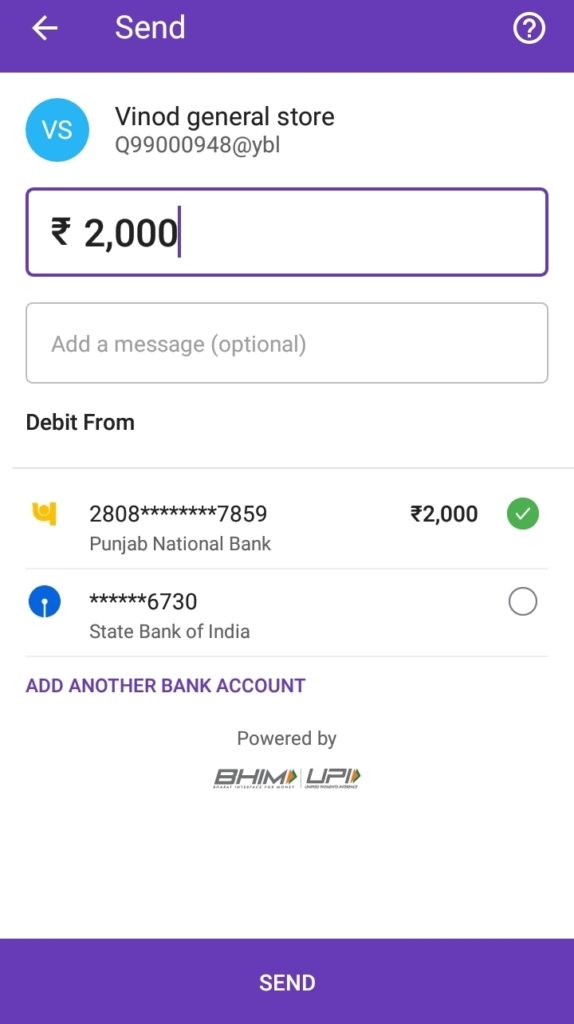Tap the back arrow icon
Image resolution: width=574 pixels, height=1024 pixels.
point(45,28)
